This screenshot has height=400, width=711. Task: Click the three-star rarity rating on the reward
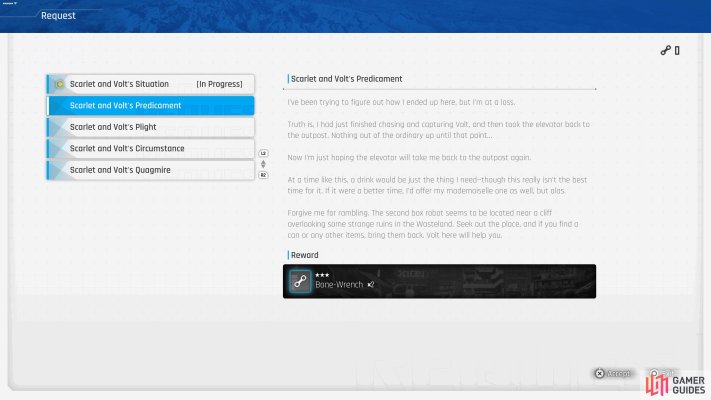point(322,275)
